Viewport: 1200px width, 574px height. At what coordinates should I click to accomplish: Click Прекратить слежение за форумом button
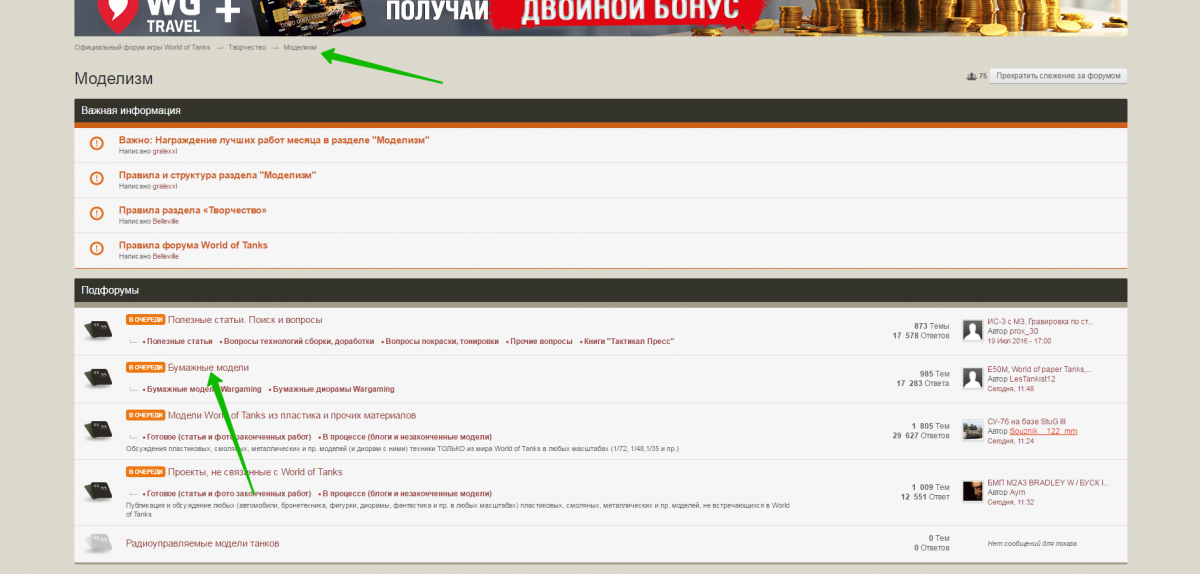tap(1058, 76)
